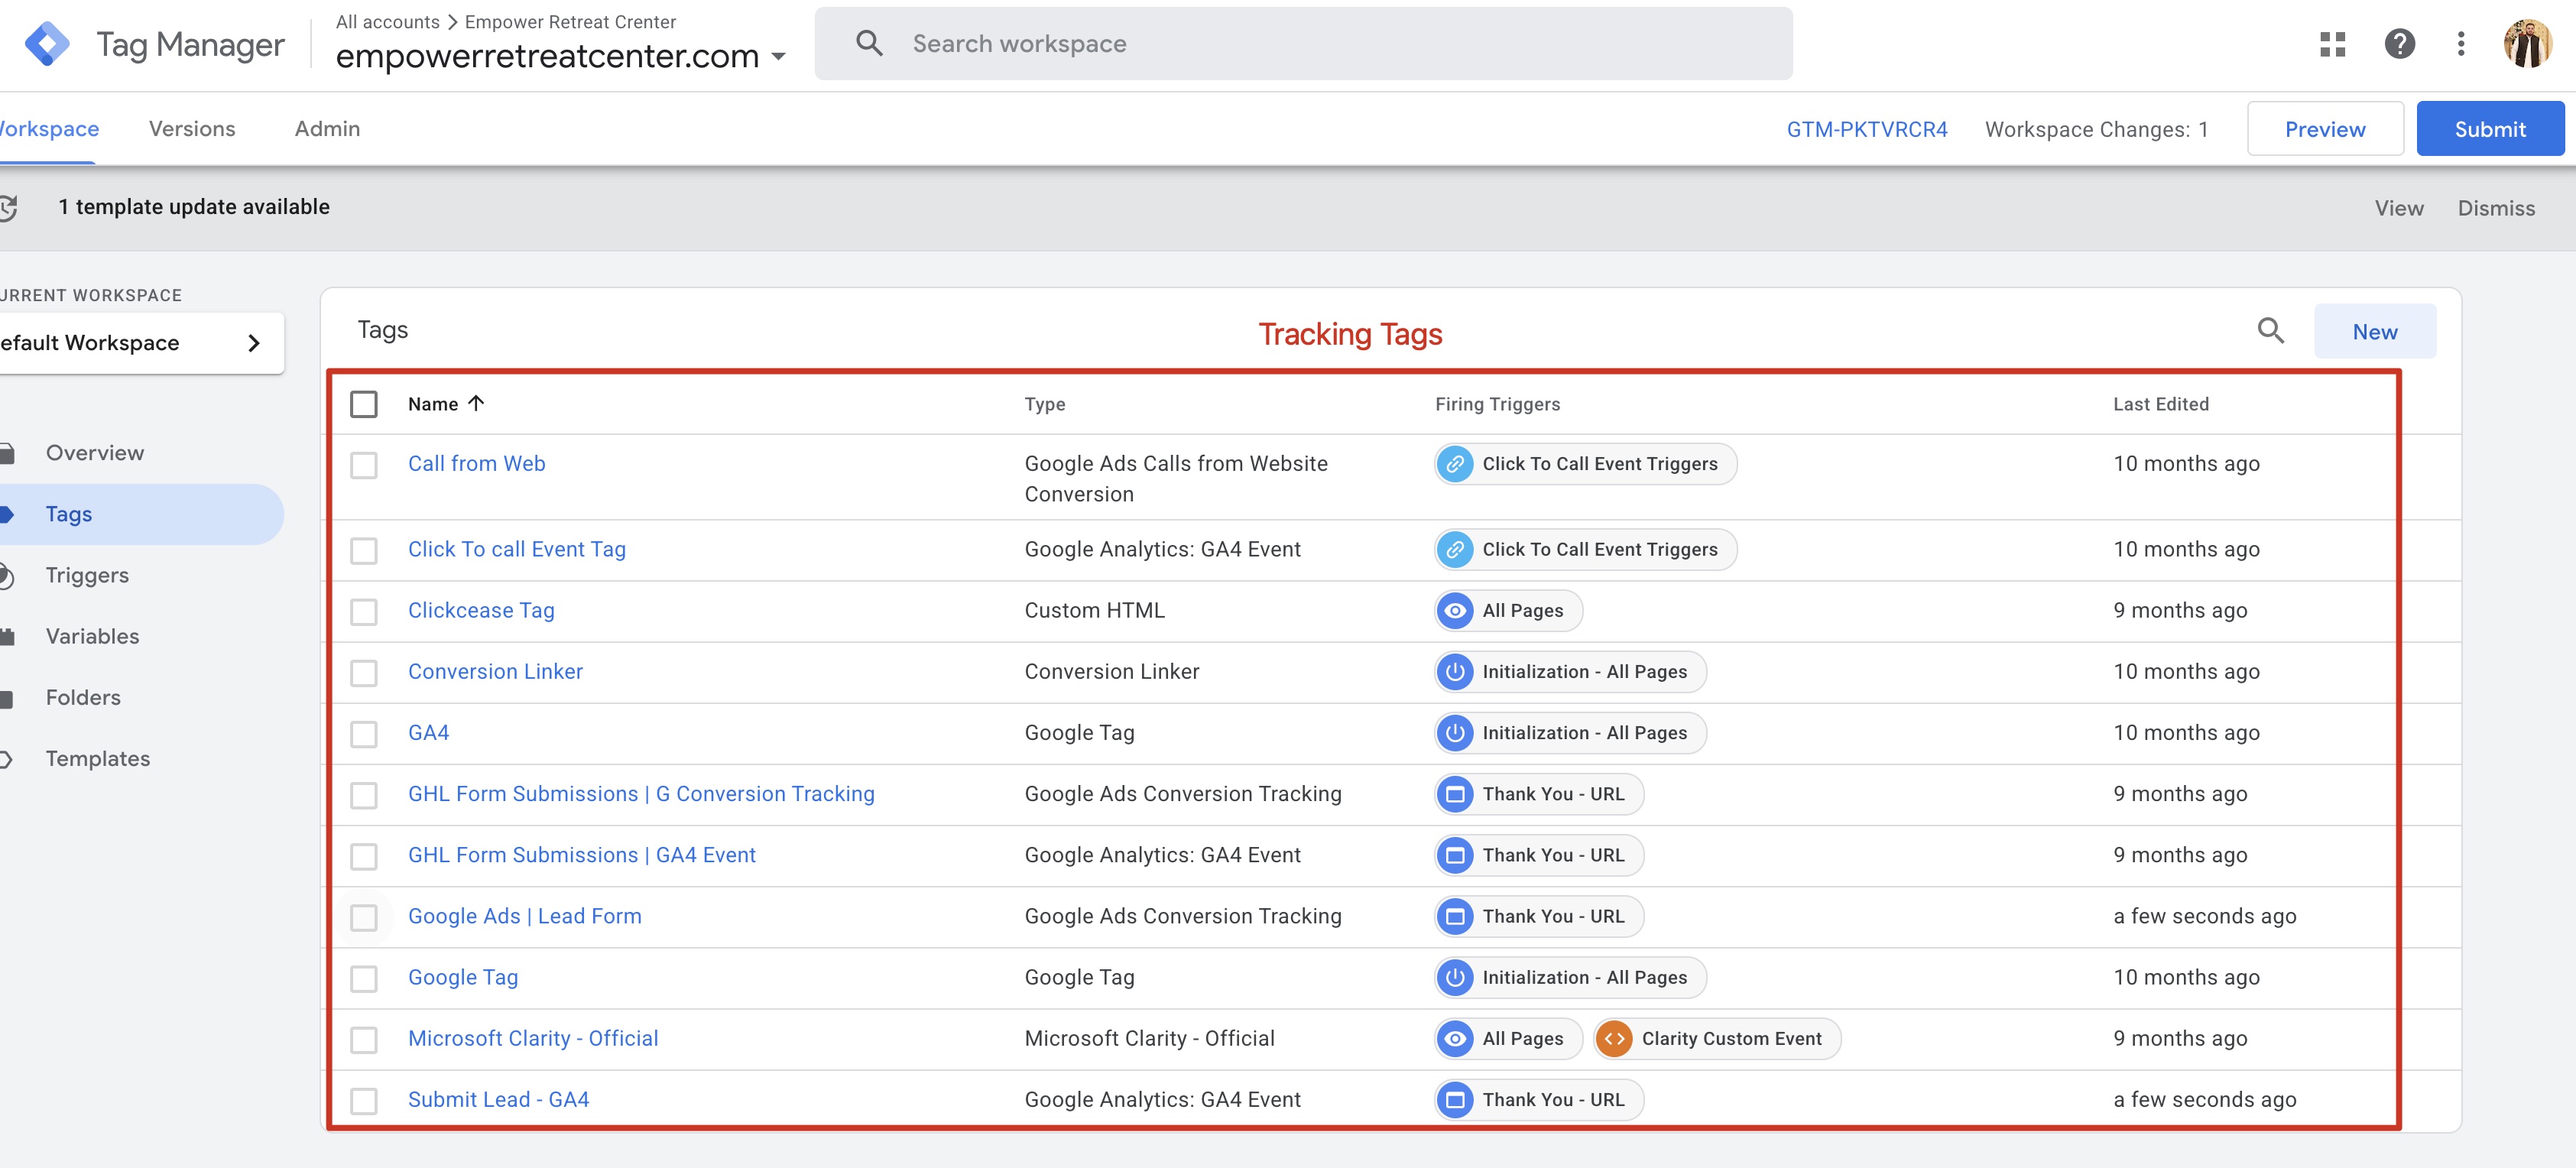The width and height of the screenshot is (2576, 1168).
Task: Sort by the Type column header
Action: coord(1045,404)
